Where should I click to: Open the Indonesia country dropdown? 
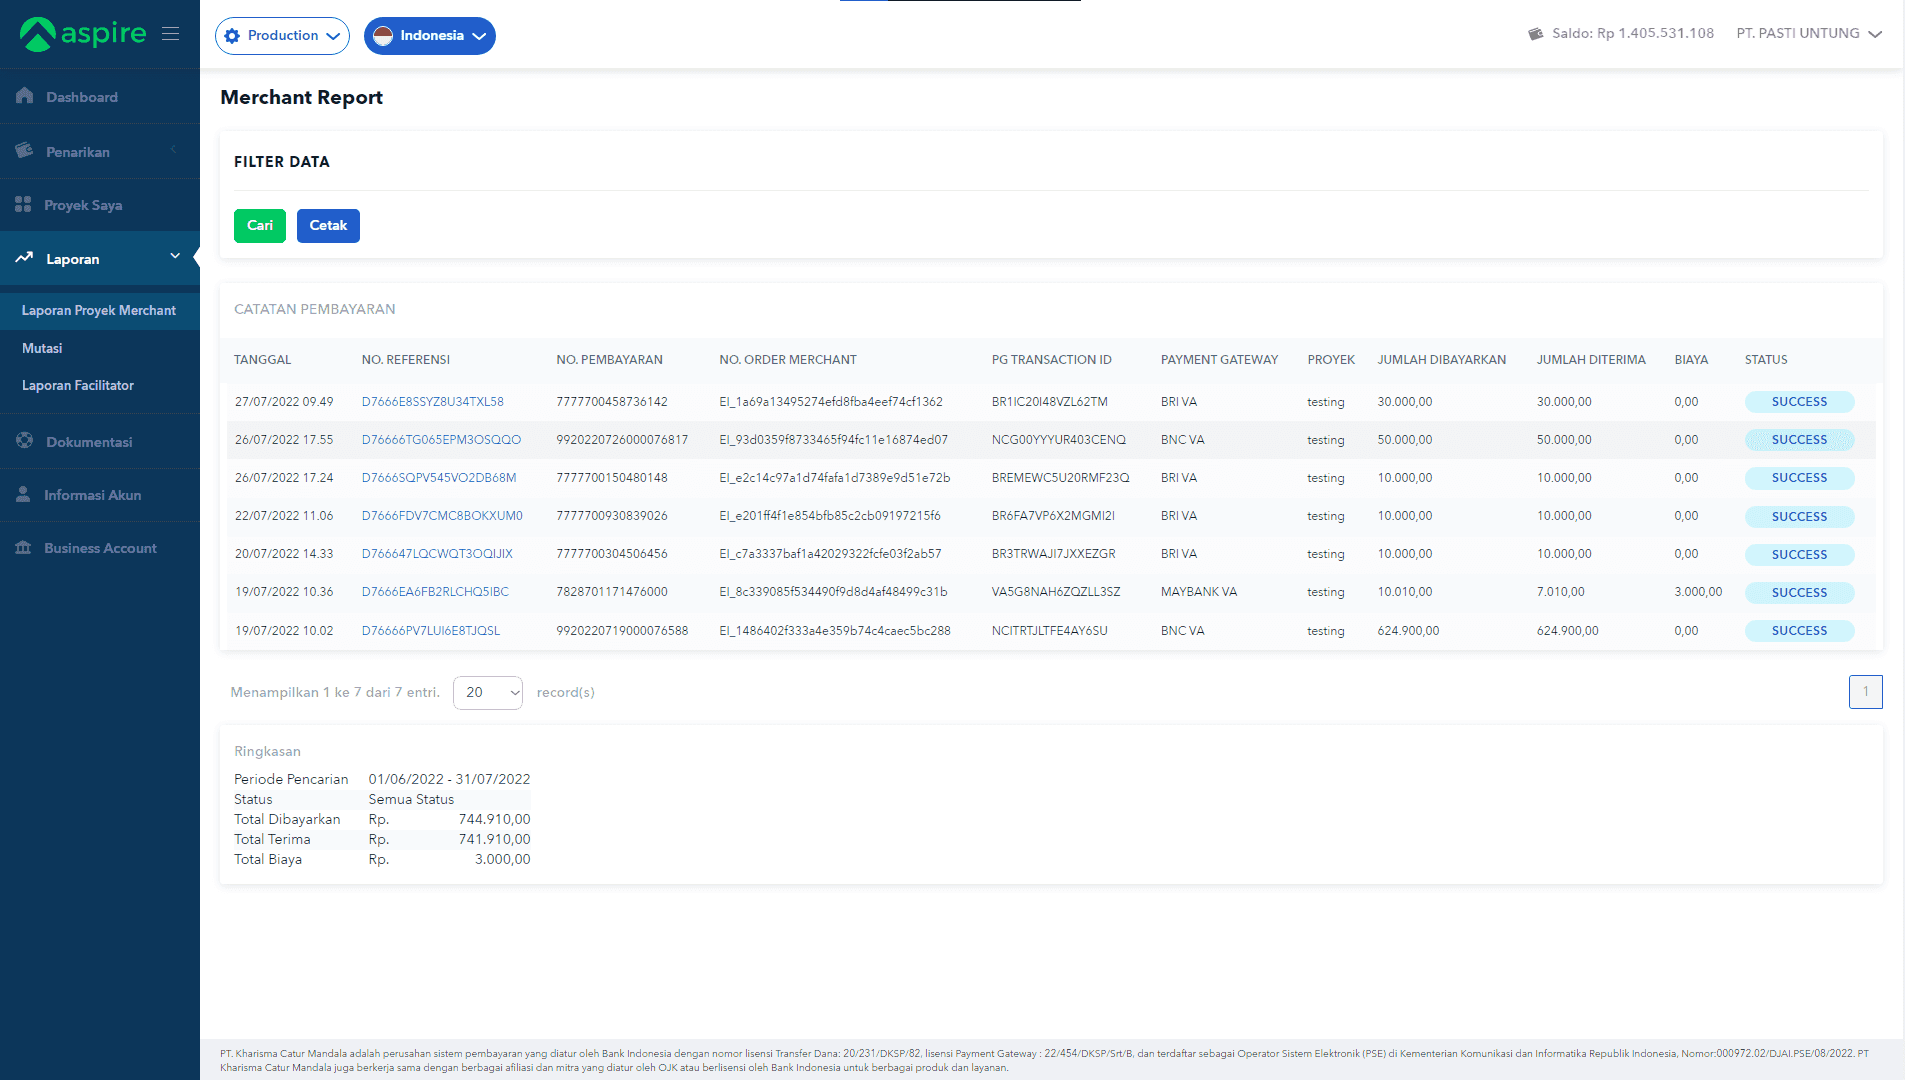point(430,36)
